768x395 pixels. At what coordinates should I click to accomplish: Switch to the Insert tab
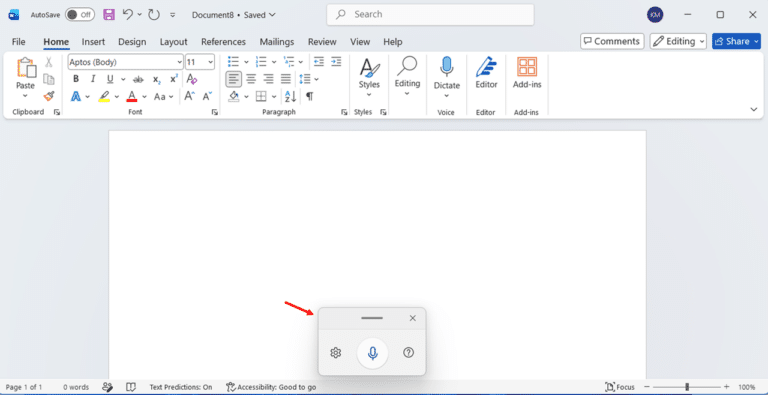[93, 42]
